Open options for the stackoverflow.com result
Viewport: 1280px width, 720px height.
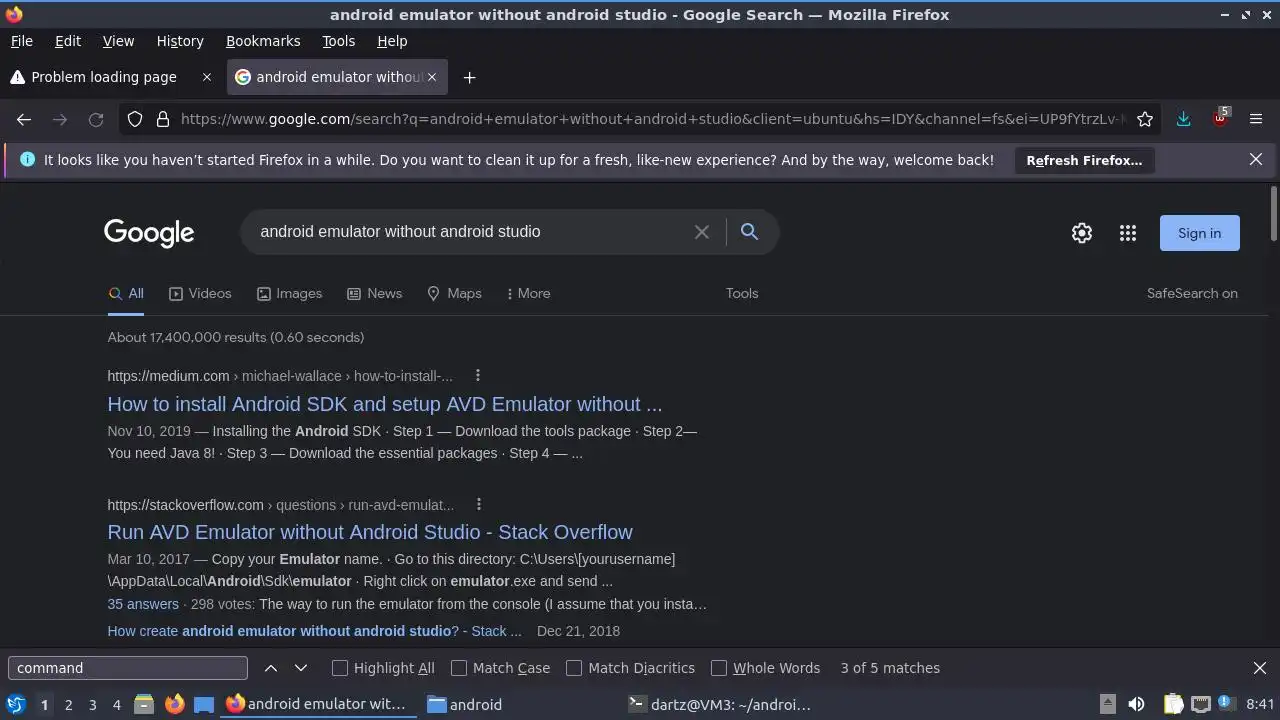pos(479,504)
